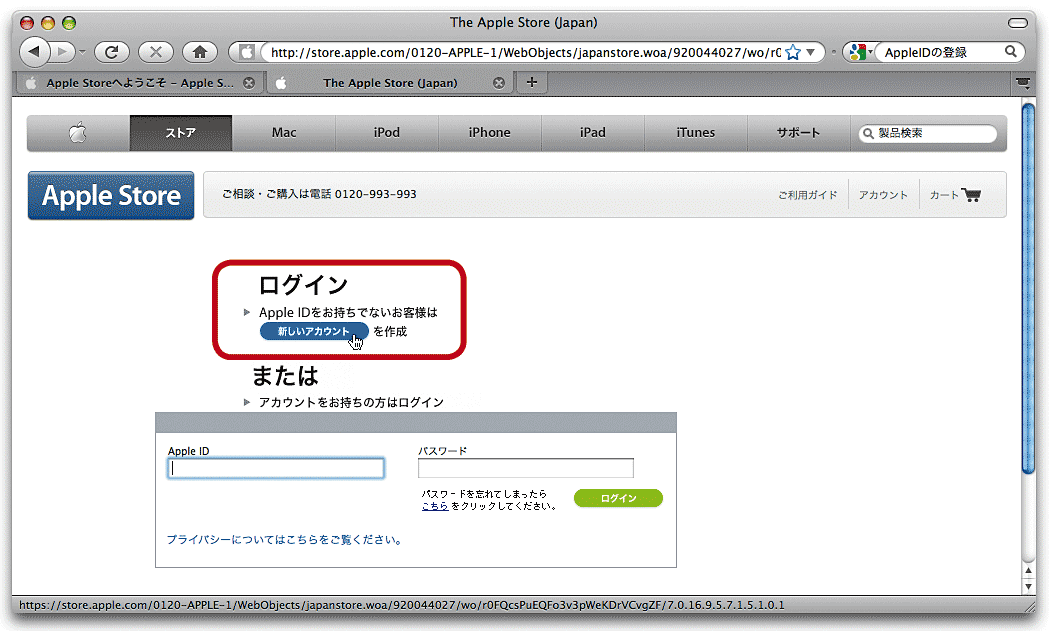Bookmark this page with the star icon

pos(793,52)
